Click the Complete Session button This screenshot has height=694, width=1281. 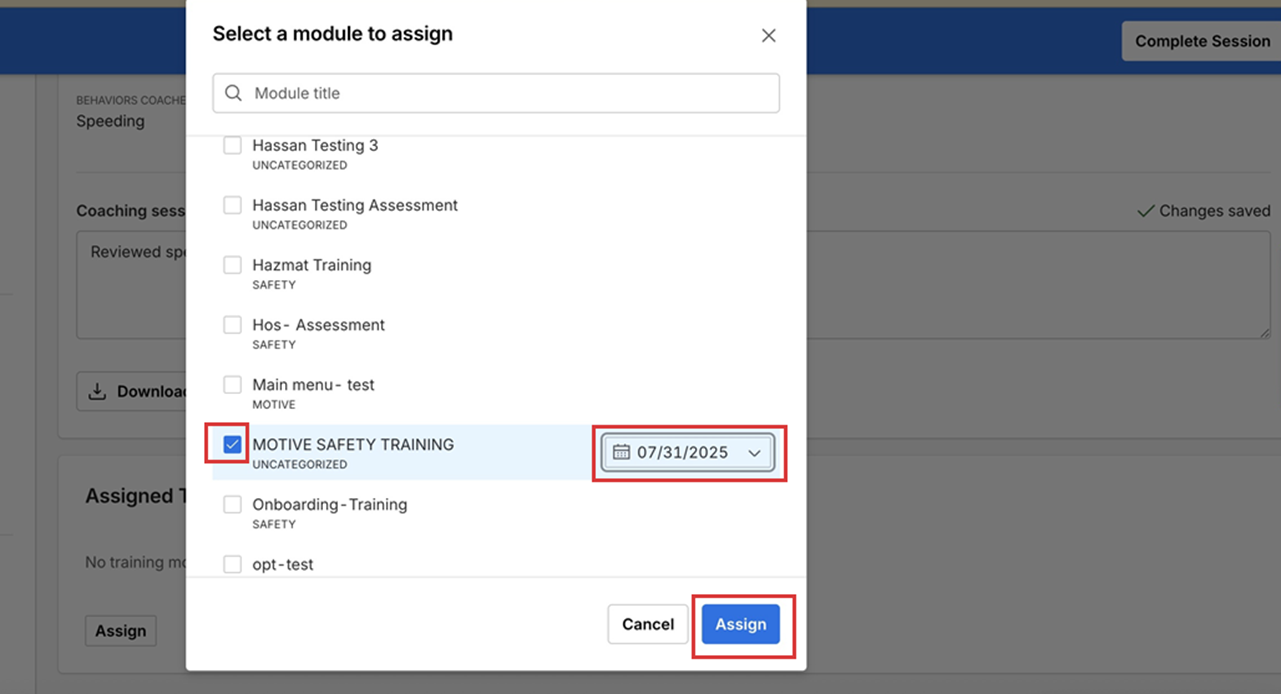[1202, 41]
